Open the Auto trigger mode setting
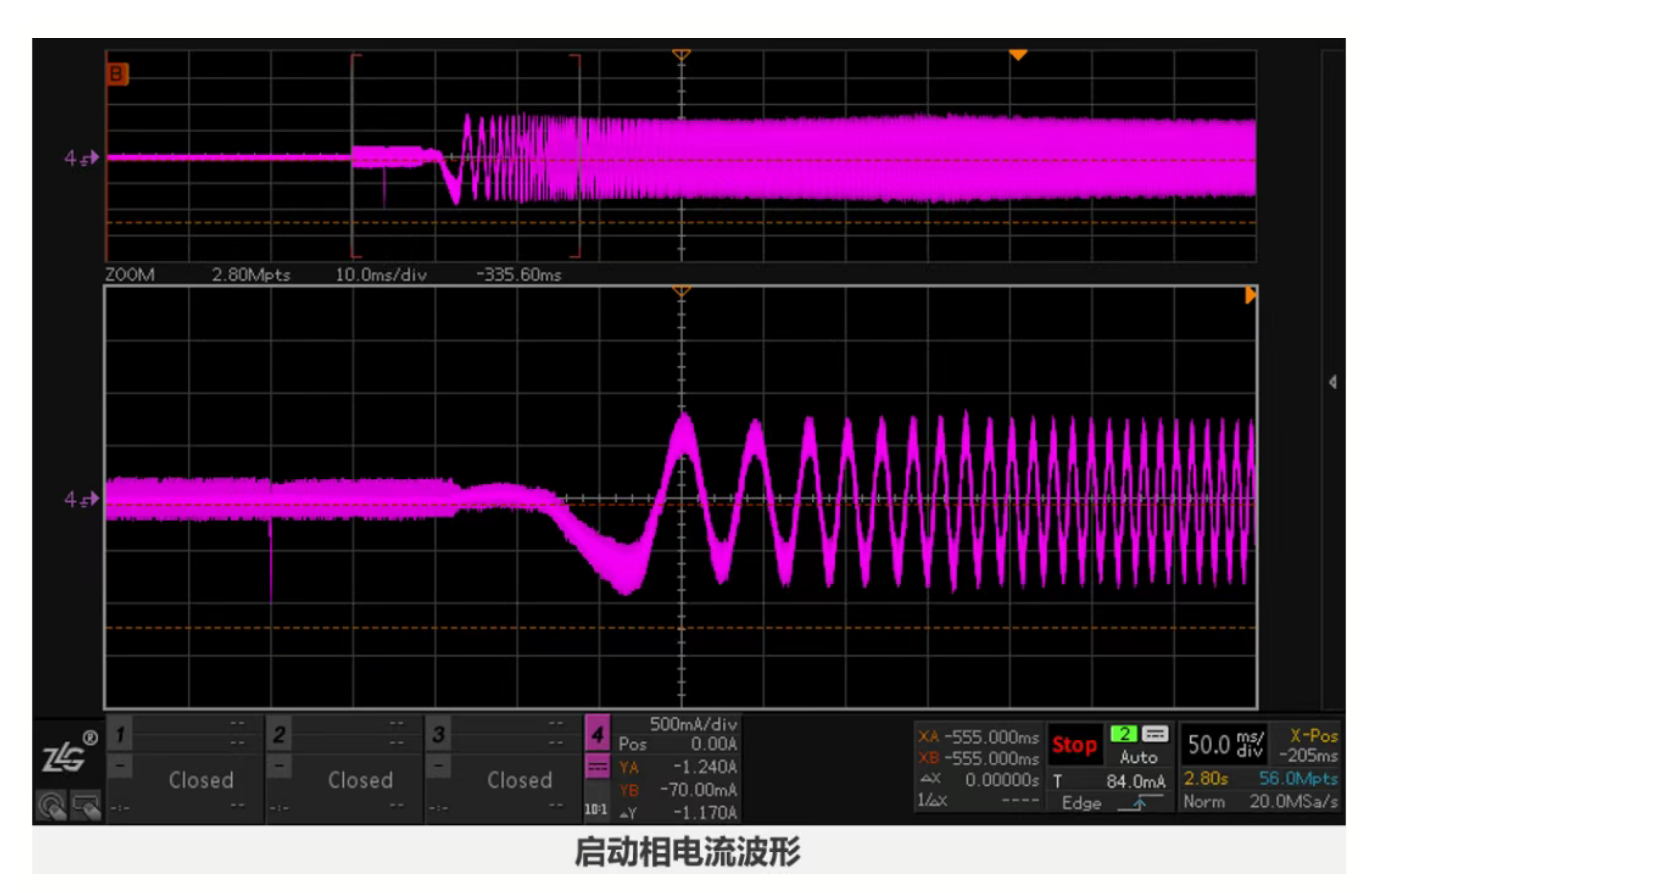 coord(1138,758)
